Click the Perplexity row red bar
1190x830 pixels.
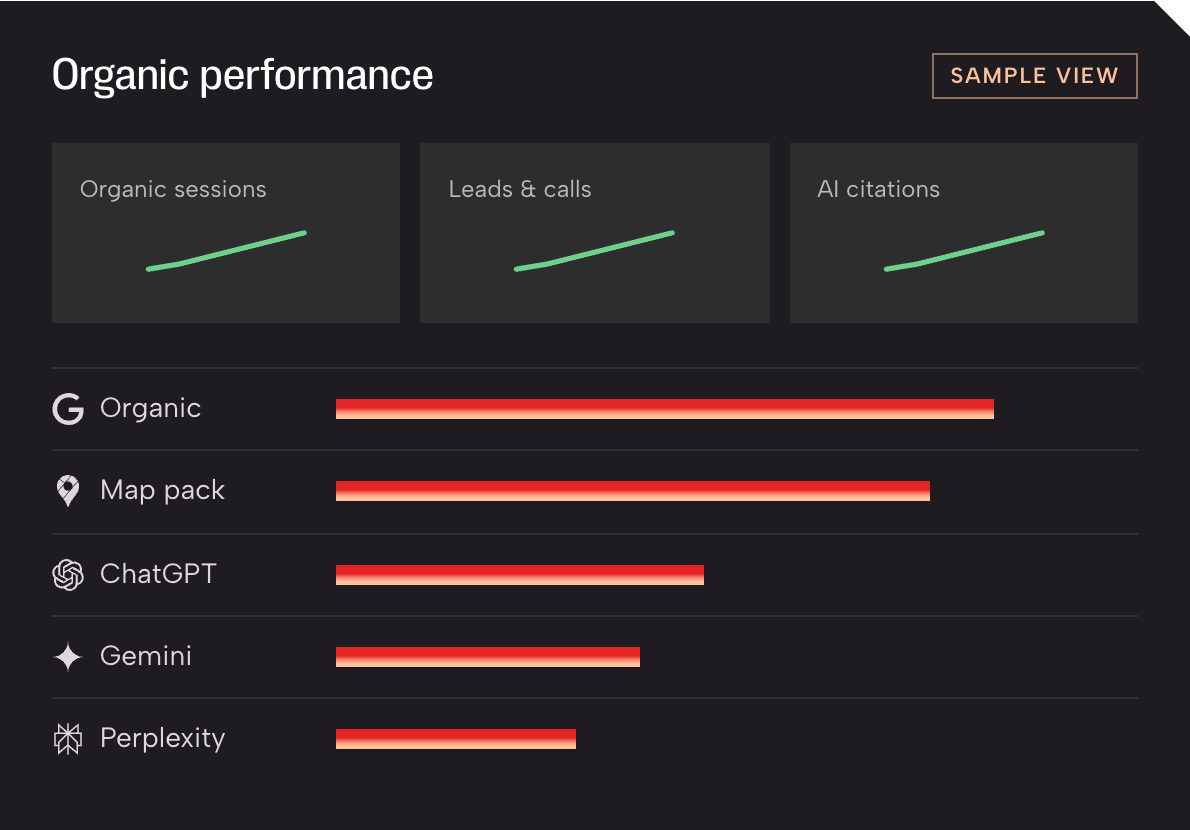pos(456,739)
